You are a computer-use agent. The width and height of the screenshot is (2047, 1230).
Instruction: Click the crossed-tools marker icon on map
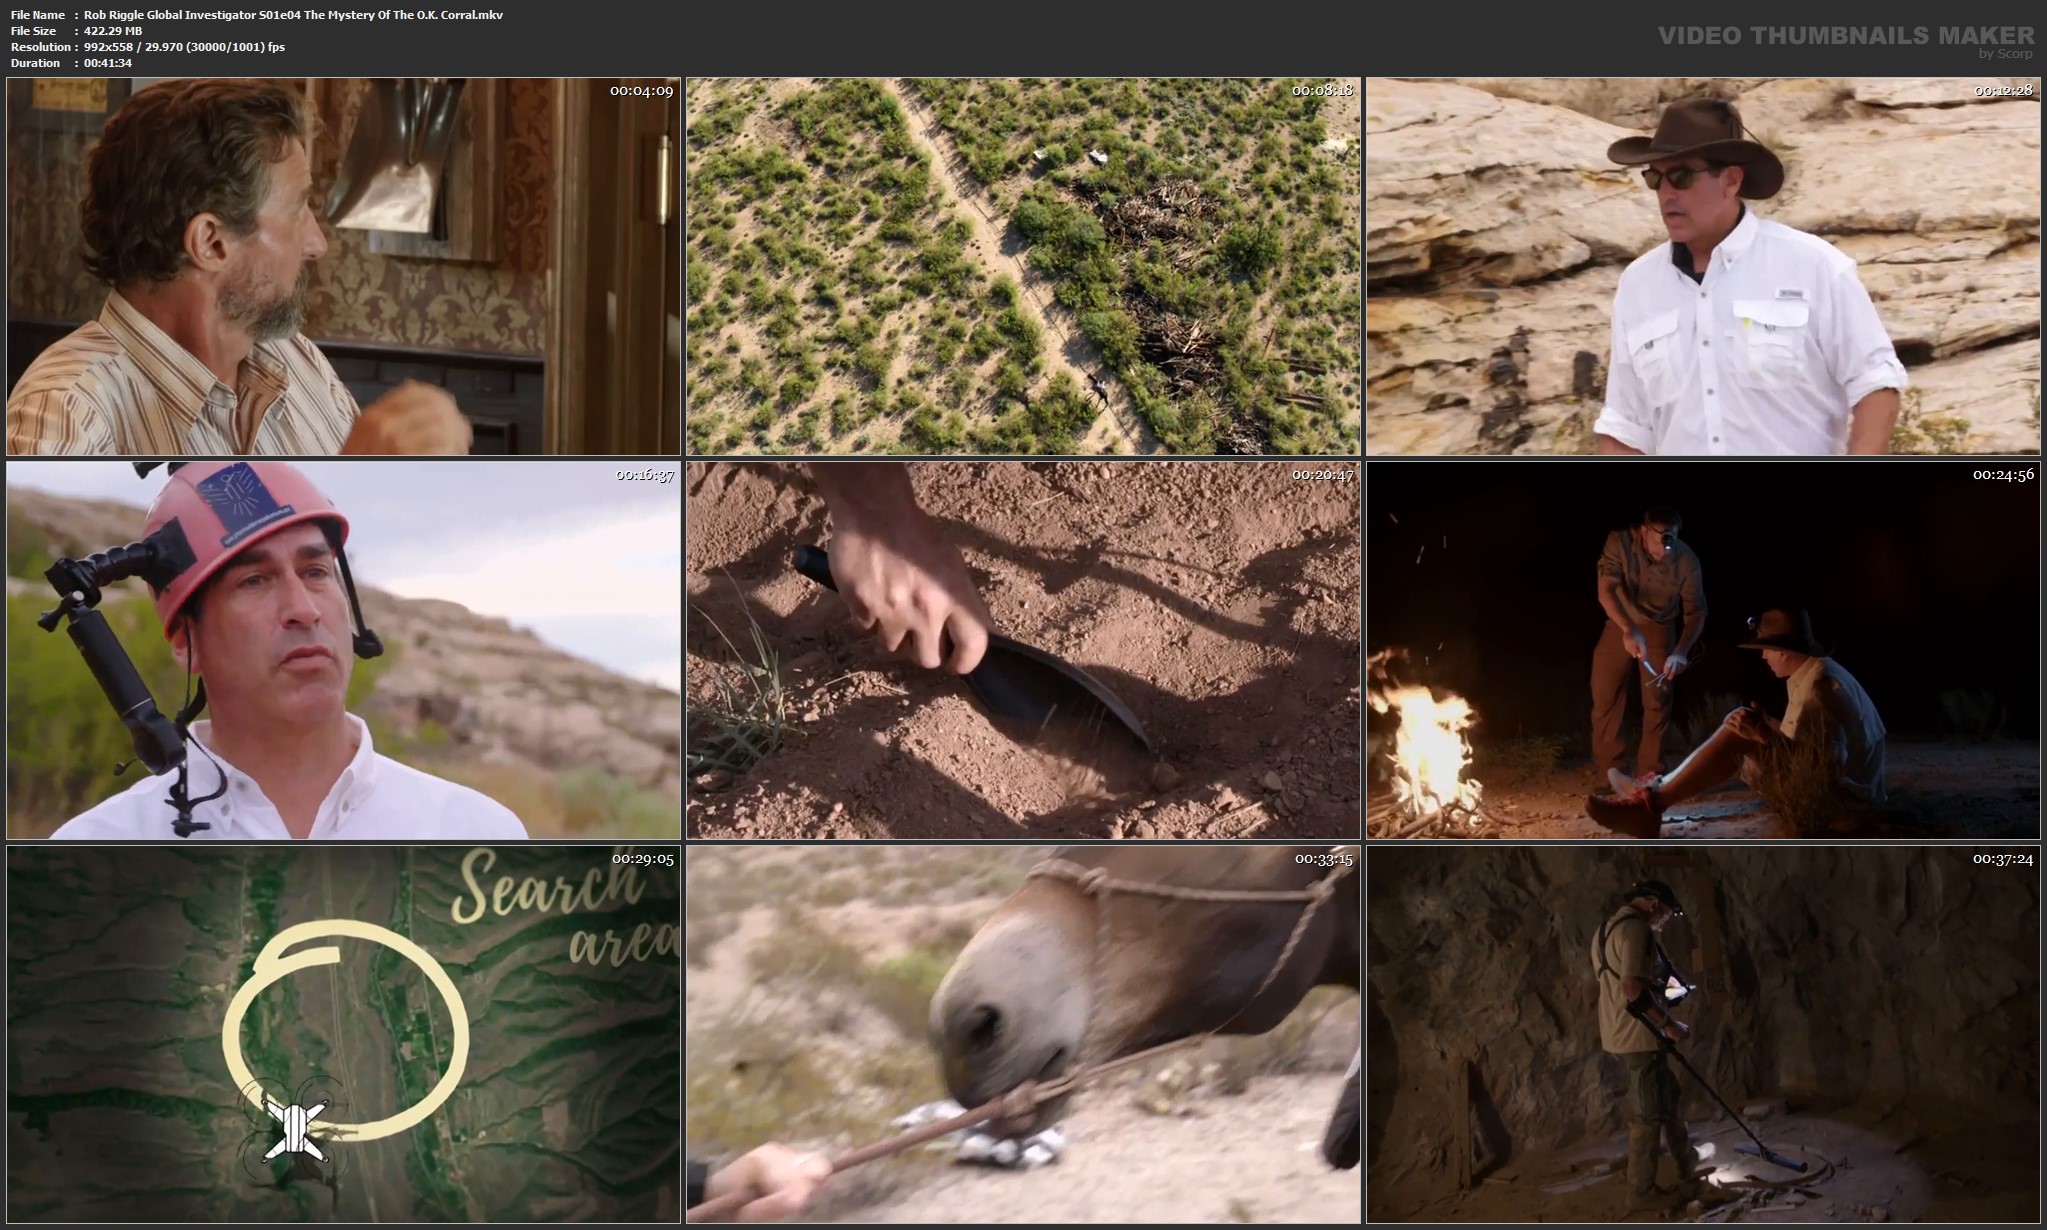[x=292, y=1131]
